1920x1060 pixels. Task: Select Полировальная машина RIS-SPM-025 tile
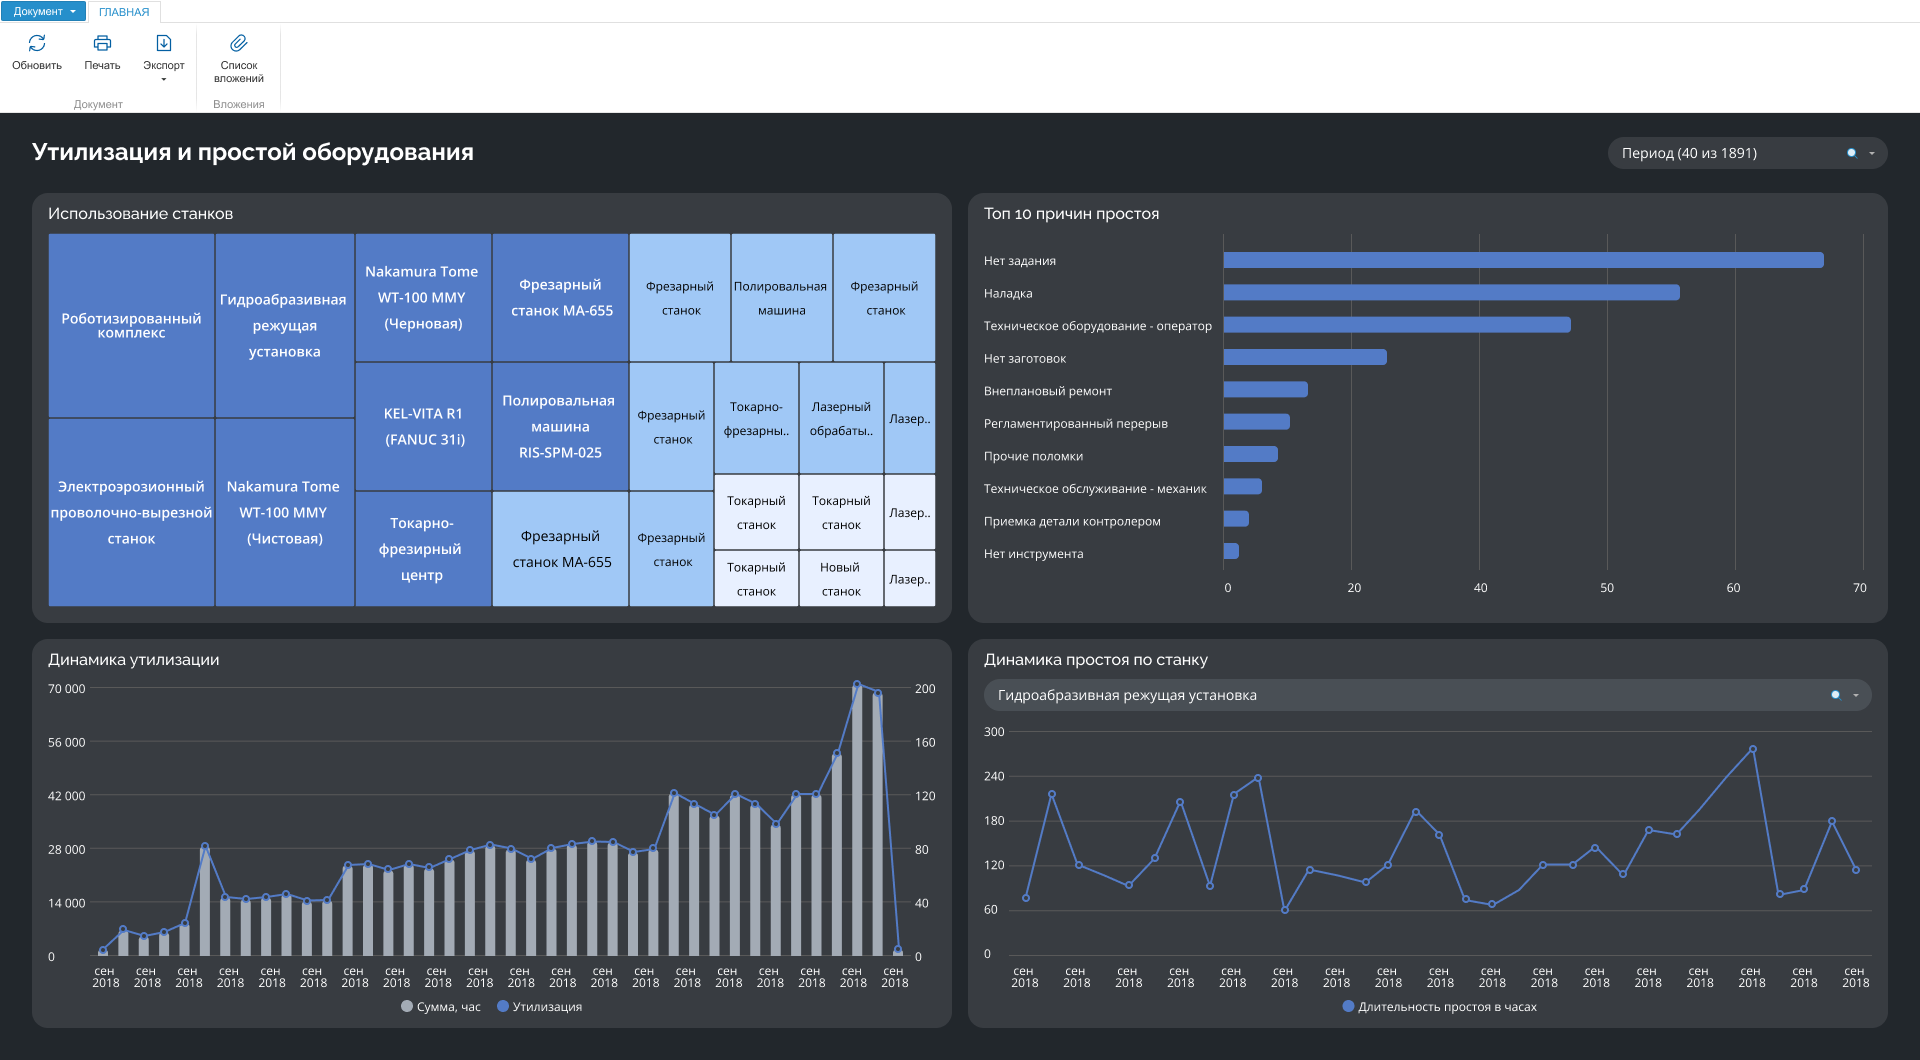pos(560,426)
